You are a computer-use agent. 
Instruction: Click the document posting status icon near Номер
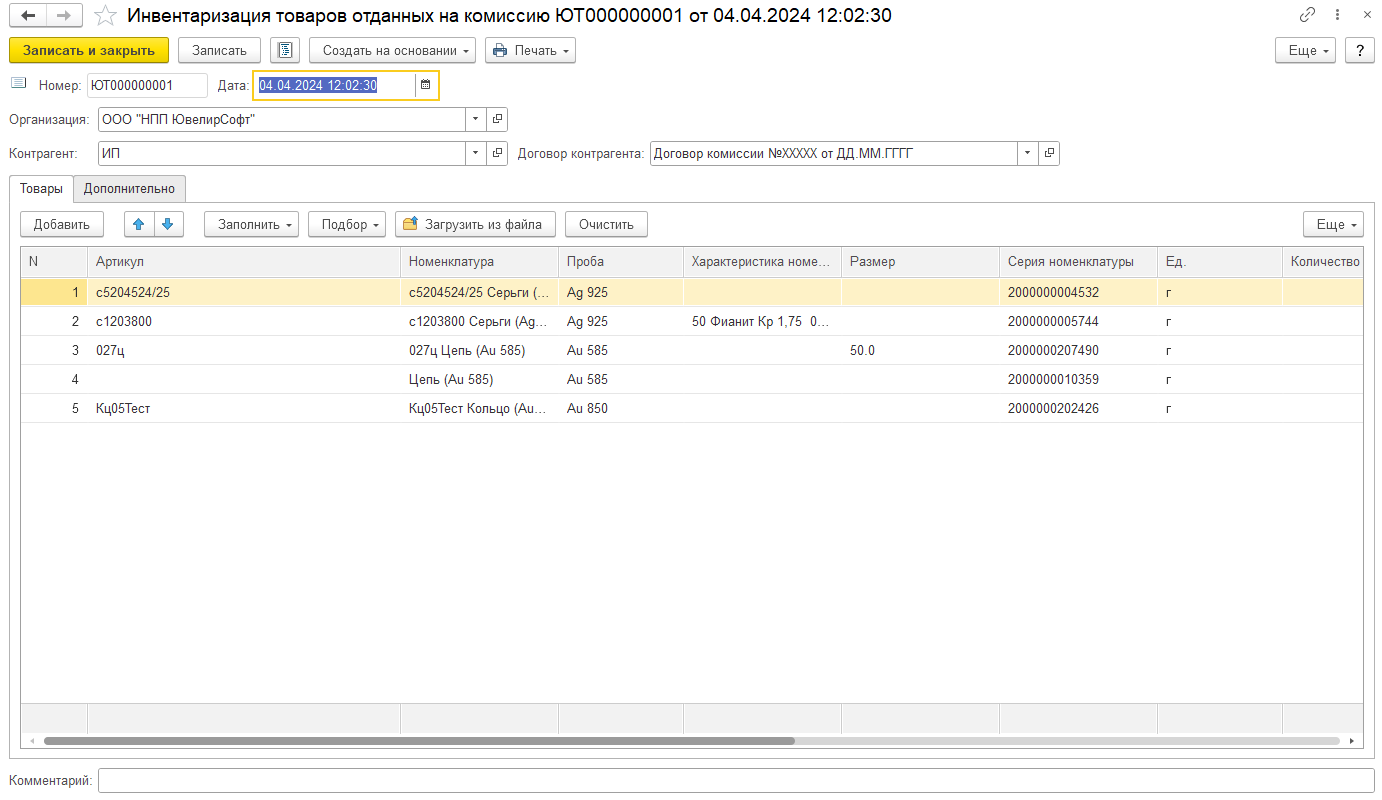(x=19, y=84)
